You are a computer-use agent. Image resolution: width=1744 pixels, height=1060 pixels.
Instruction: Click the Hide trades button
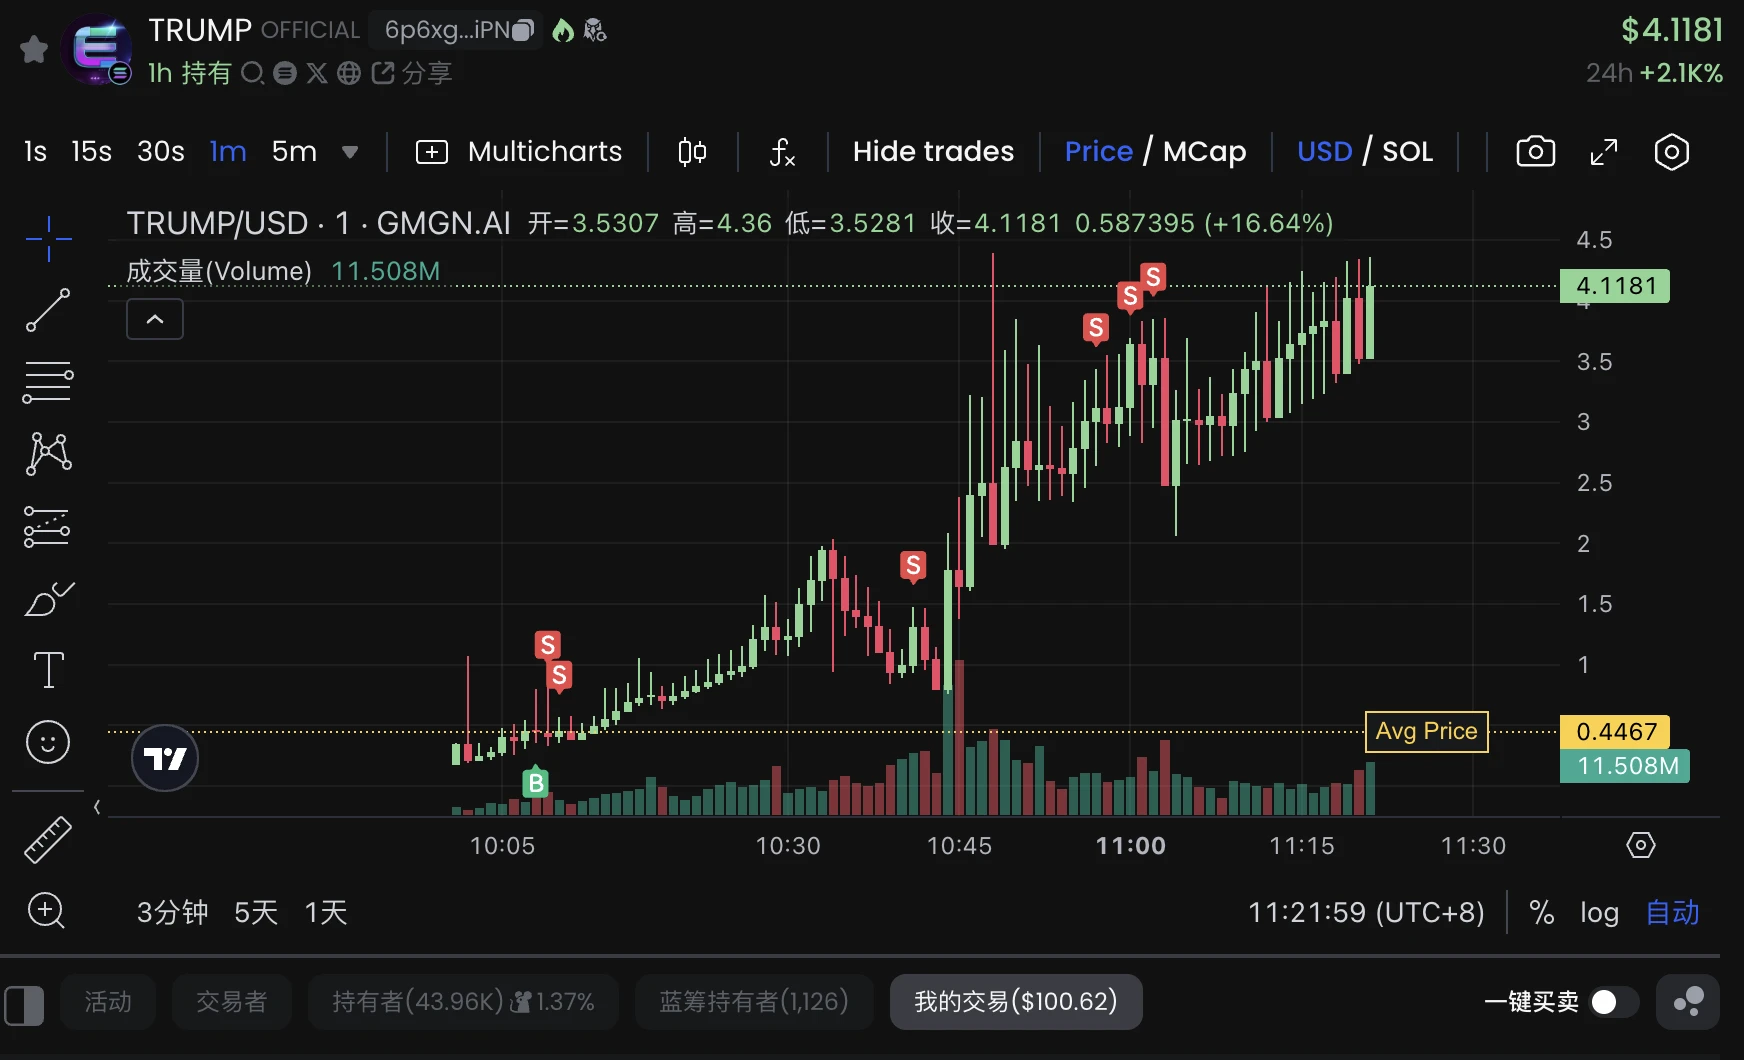pyautogui.click(x=933, y=151)
